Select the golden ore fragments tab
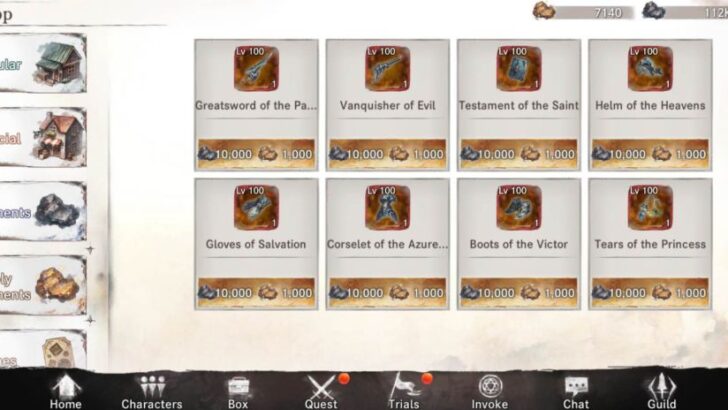The width and height of the screenshot is (728, 410). pyautogui.click(x=43, y=285)
